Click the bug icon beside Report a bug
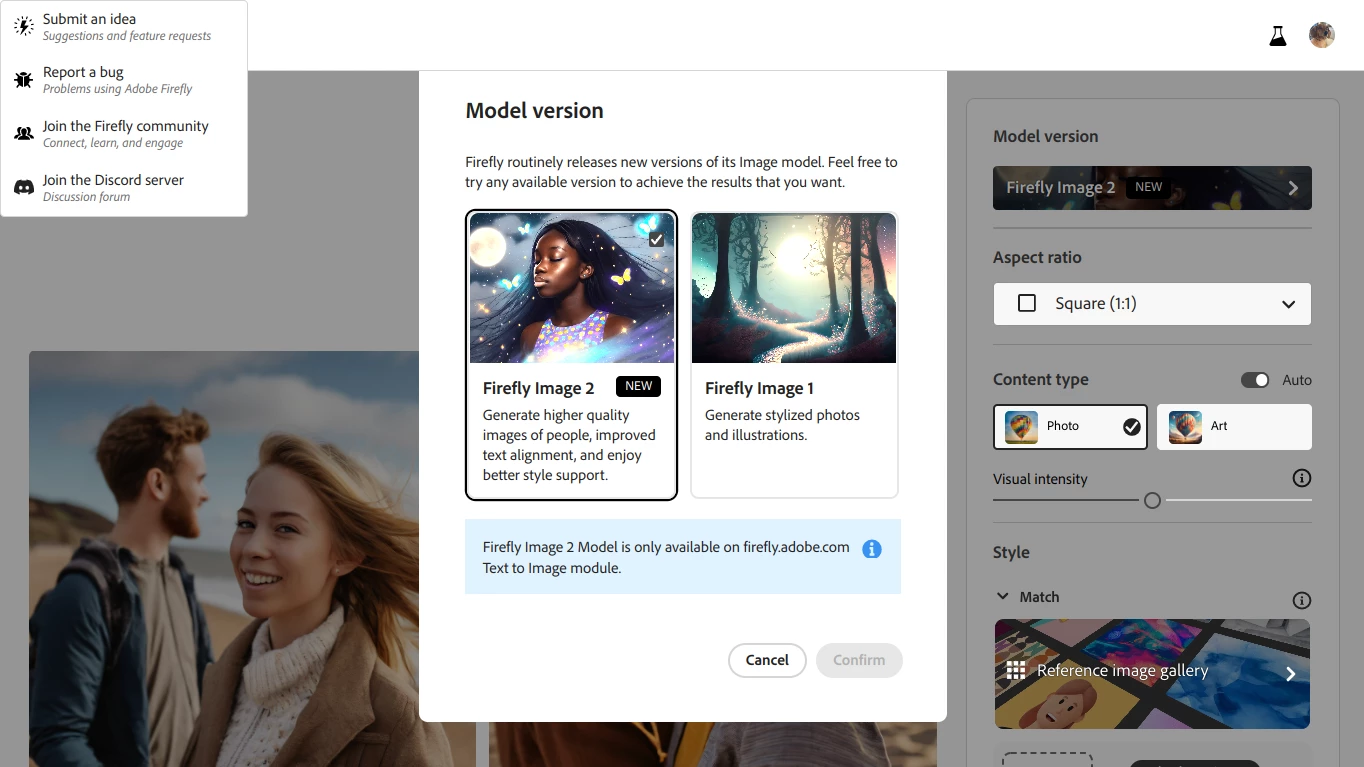The width and height of the screenshot is (1364, 767). pos(24,80)
